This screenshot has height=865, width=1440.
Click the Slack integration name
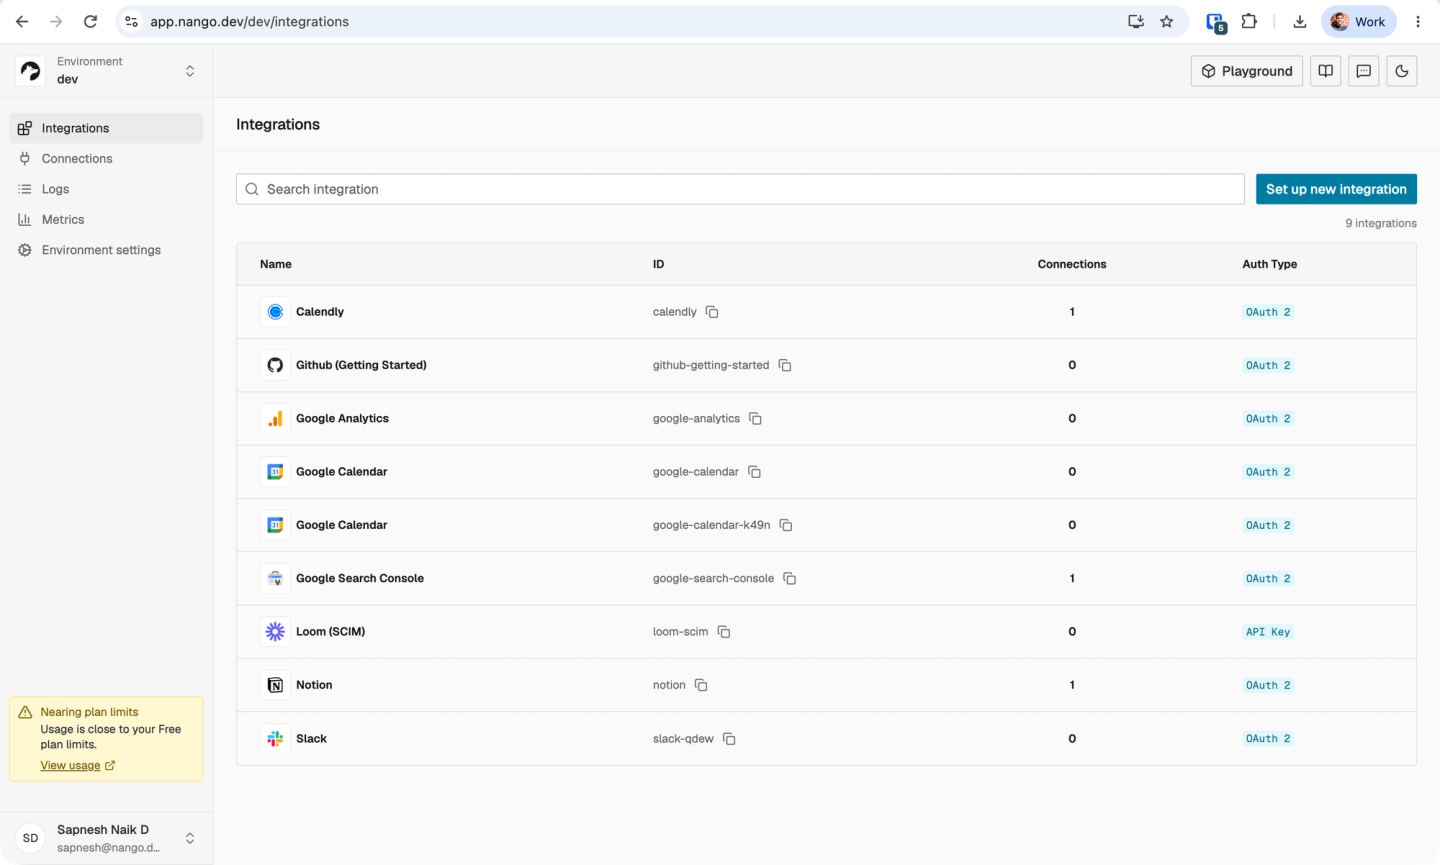(x=311, y=739)
